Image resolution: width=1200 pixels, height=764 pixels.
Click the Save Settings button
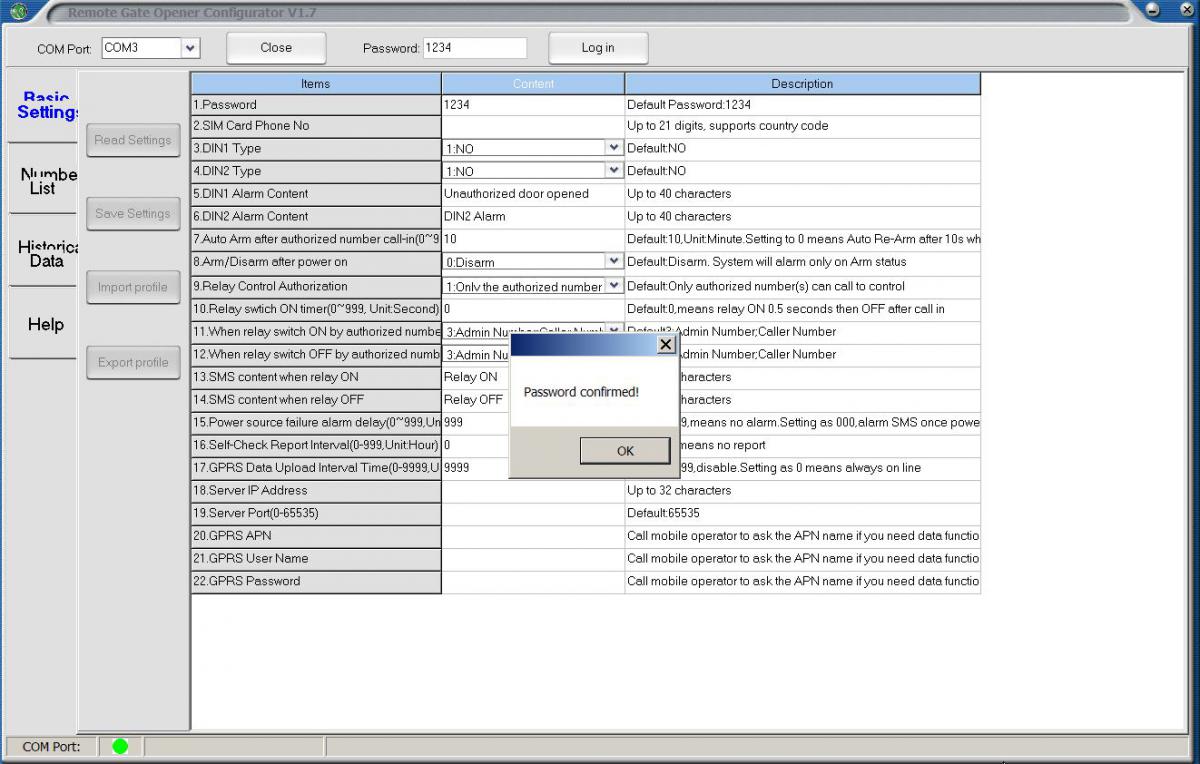coord(133,213)
